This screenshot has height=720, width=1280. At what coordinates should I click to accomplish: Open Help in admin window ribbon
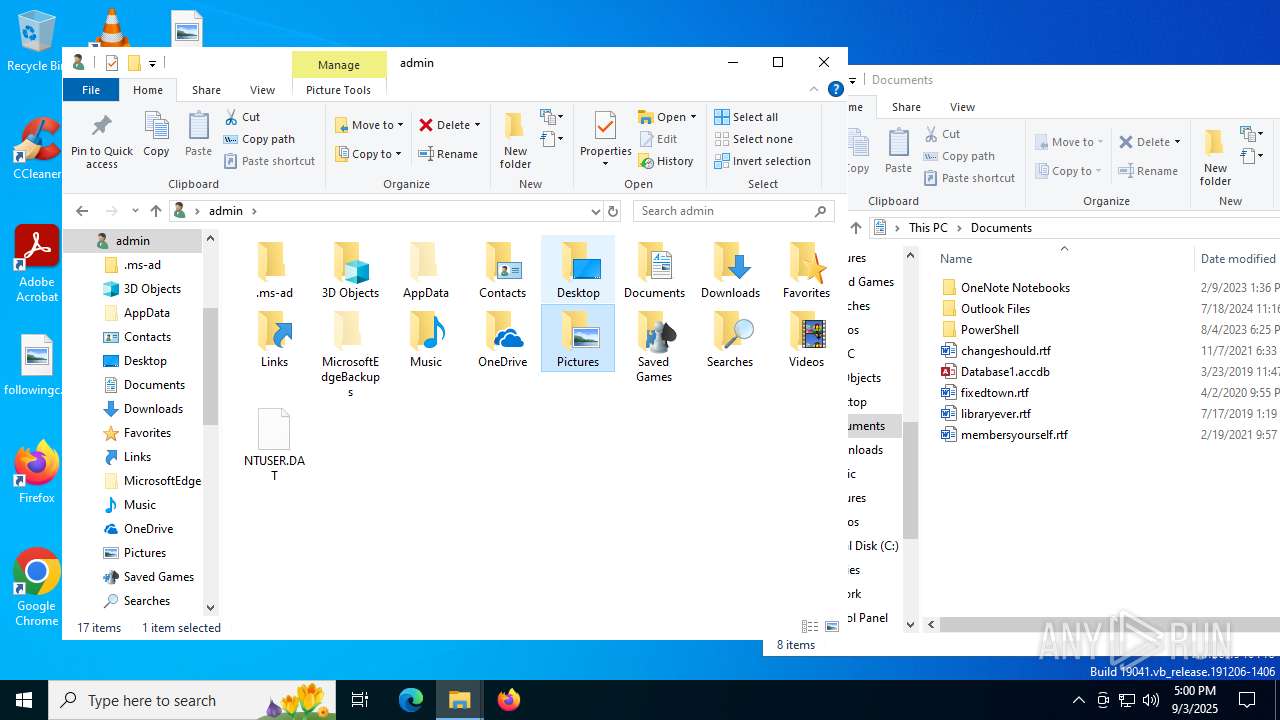836,89
